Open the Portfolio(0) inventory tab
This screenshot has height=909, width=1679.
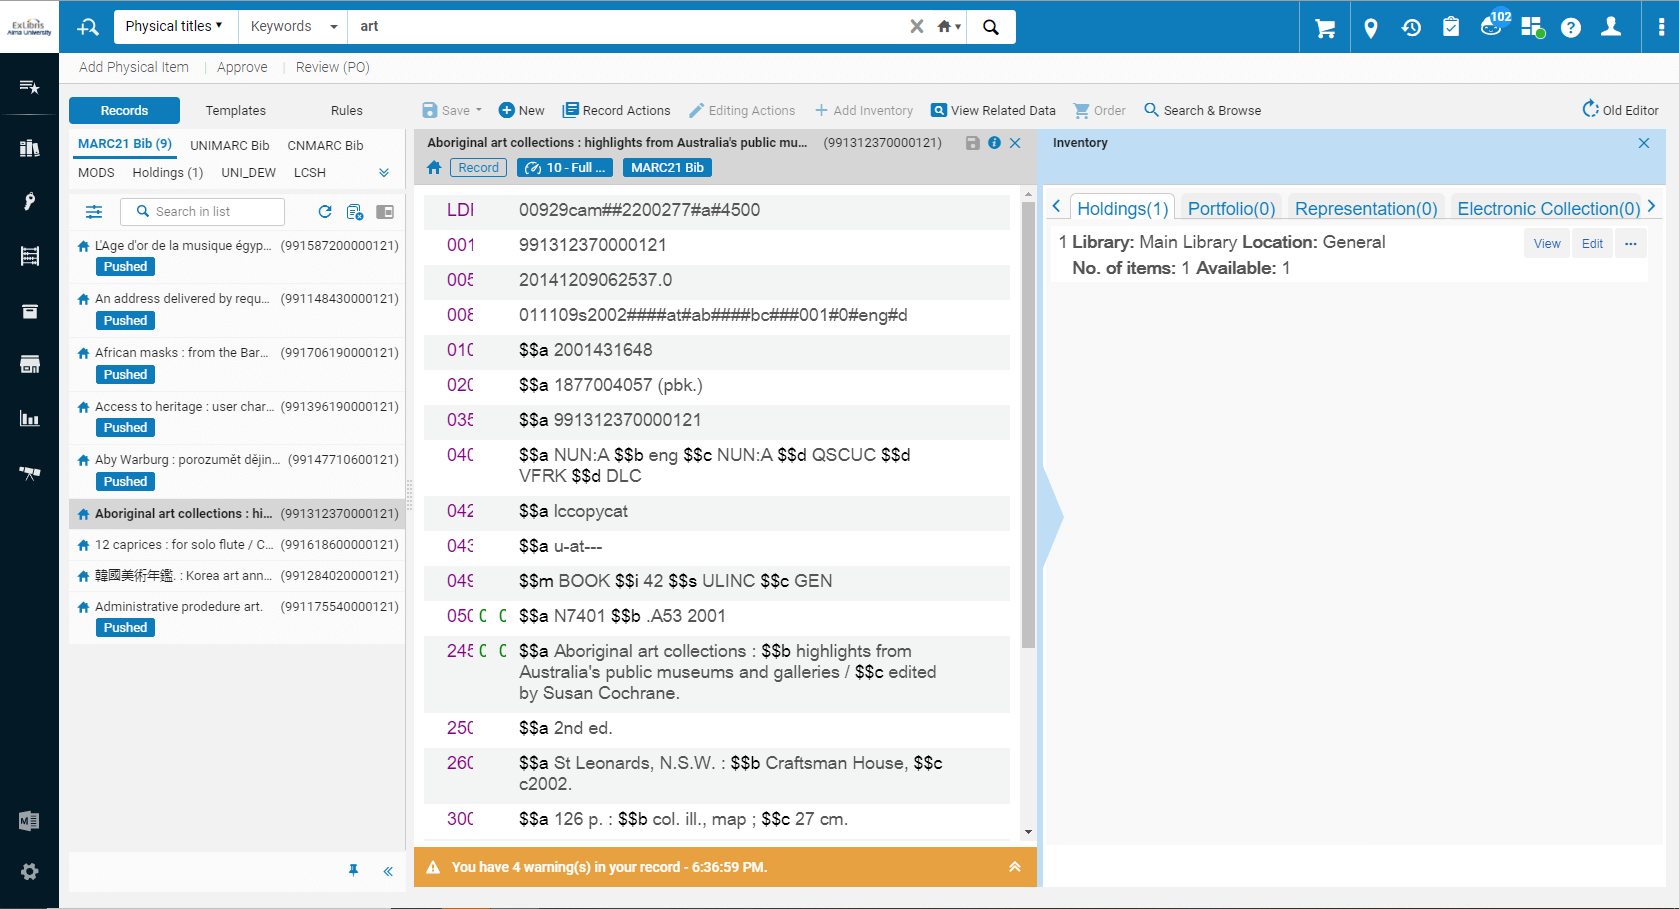click(1229, 207)
